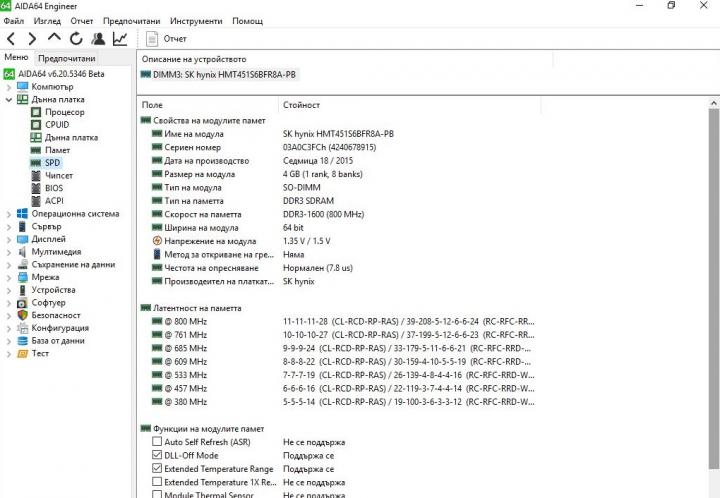720x498 pixels.
Task: Select the ACPI chip icon
Action: (36, 201)
